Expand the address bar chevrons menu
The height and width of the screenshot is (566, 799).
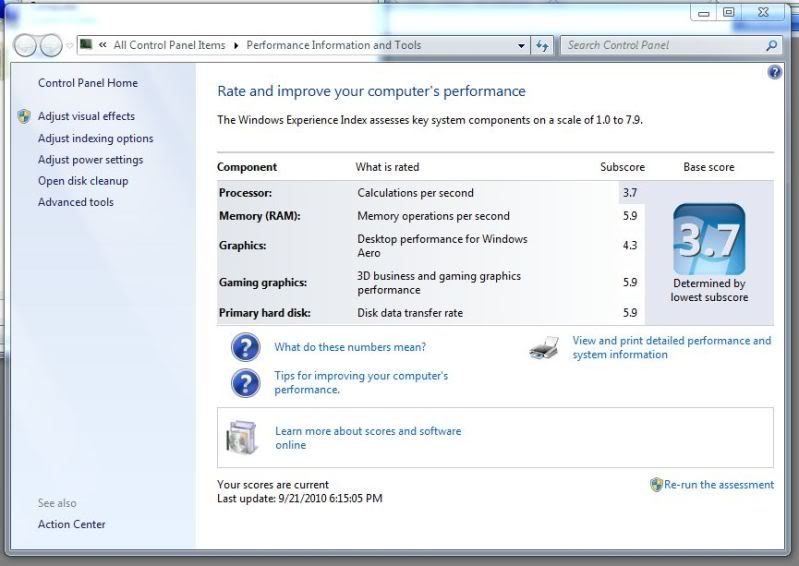(102, 45)
